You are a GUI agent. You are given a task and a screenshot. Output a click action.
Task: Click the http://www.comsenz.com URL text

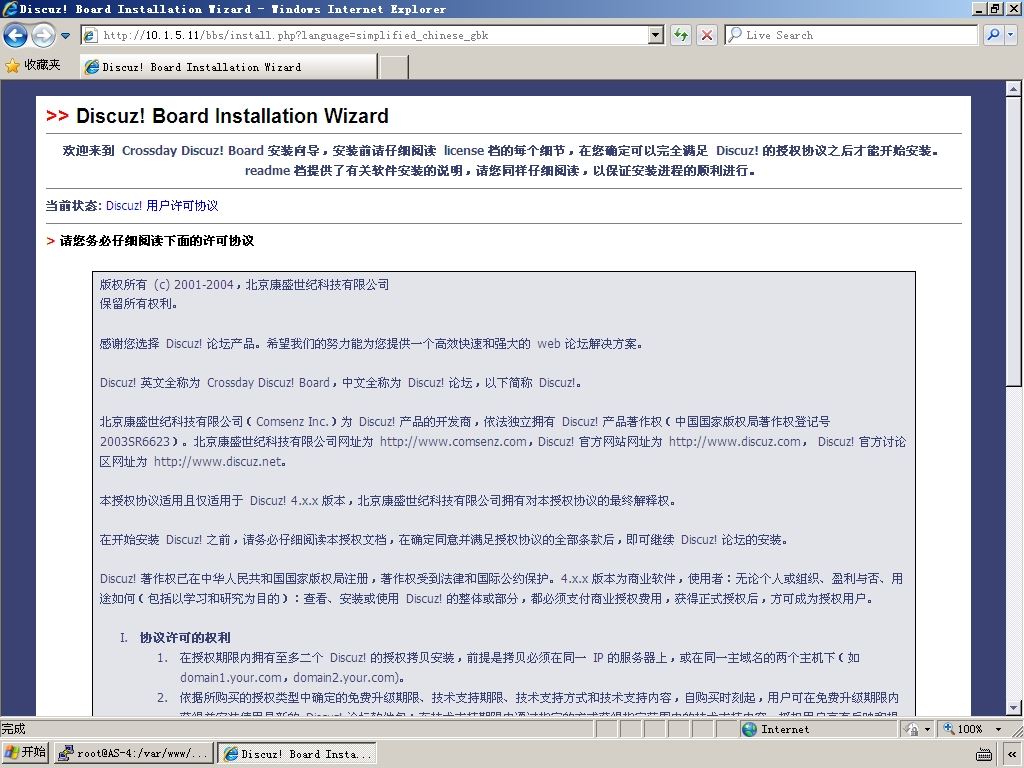coord(453,442)
